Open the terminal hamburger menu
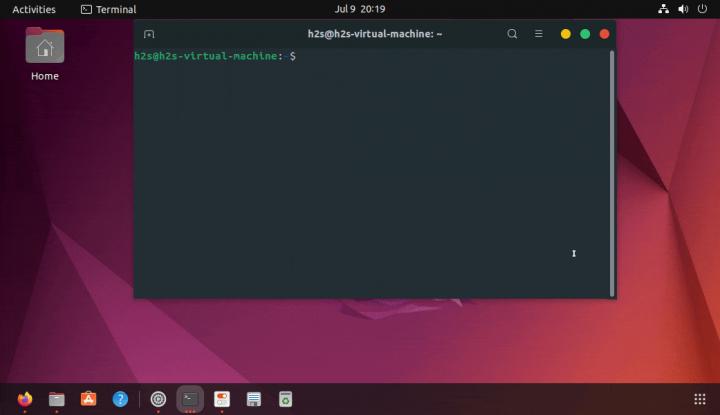 (538, 34)
